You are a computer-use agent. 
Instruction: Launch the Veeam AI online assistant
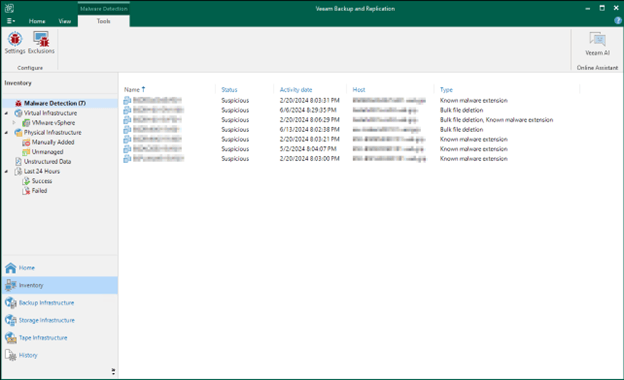click(597, 44)
